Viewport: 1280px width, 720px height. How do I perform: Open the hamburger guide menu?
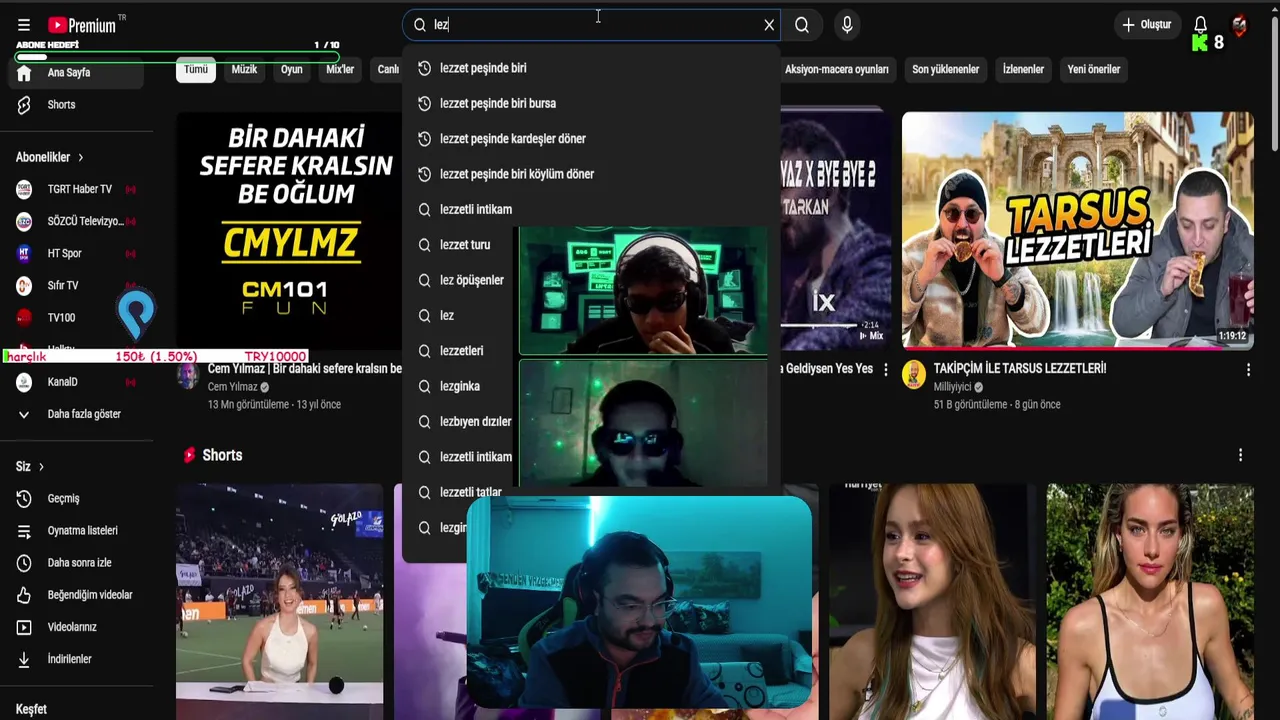pos(24,25)
